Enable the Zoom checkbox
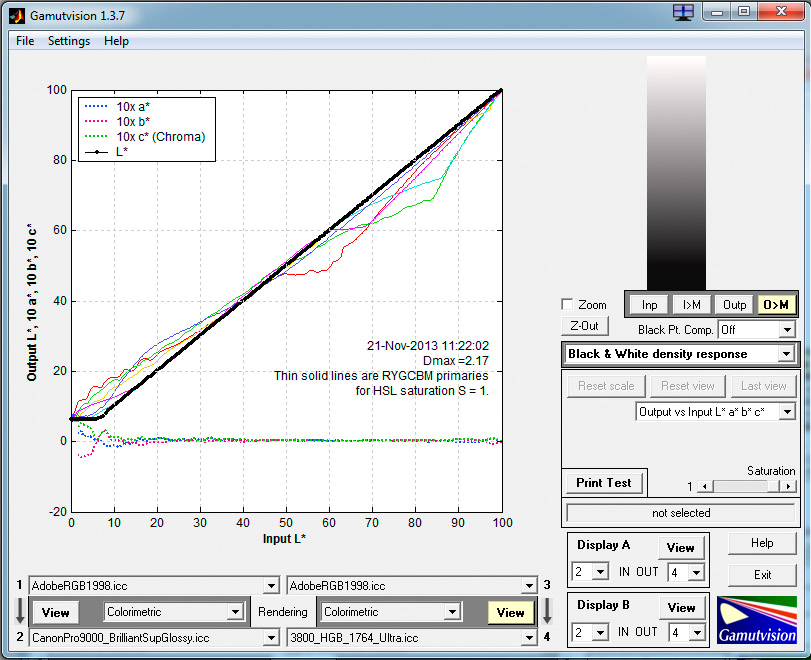The height and width of the screenshot is (660, 811). click(x=568, y=304)
